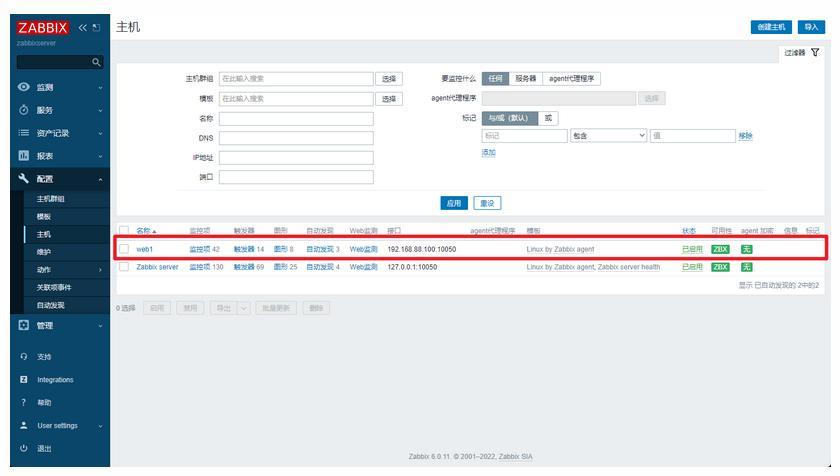Tick the checkbox for Zabbix server host
840x476 pixels.
[x=124, y=267]
